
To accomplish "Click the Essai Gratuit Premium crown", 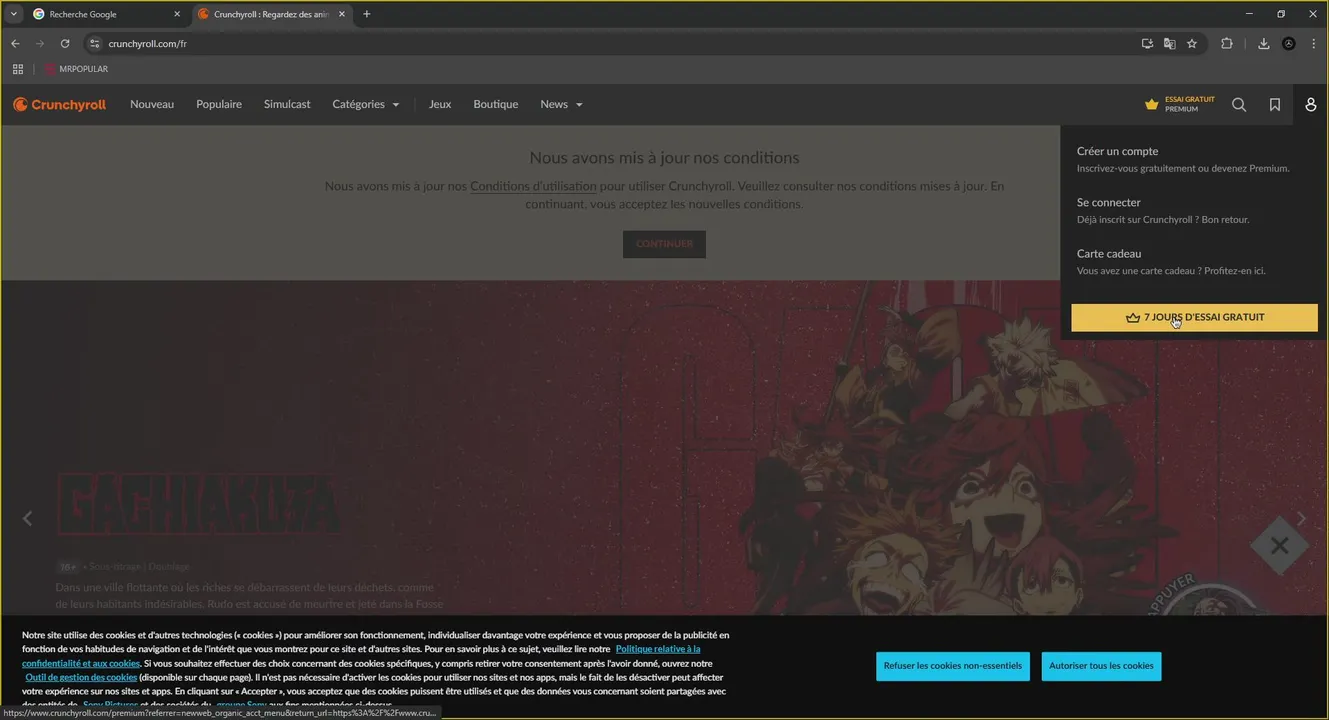I will (1180, 104).
